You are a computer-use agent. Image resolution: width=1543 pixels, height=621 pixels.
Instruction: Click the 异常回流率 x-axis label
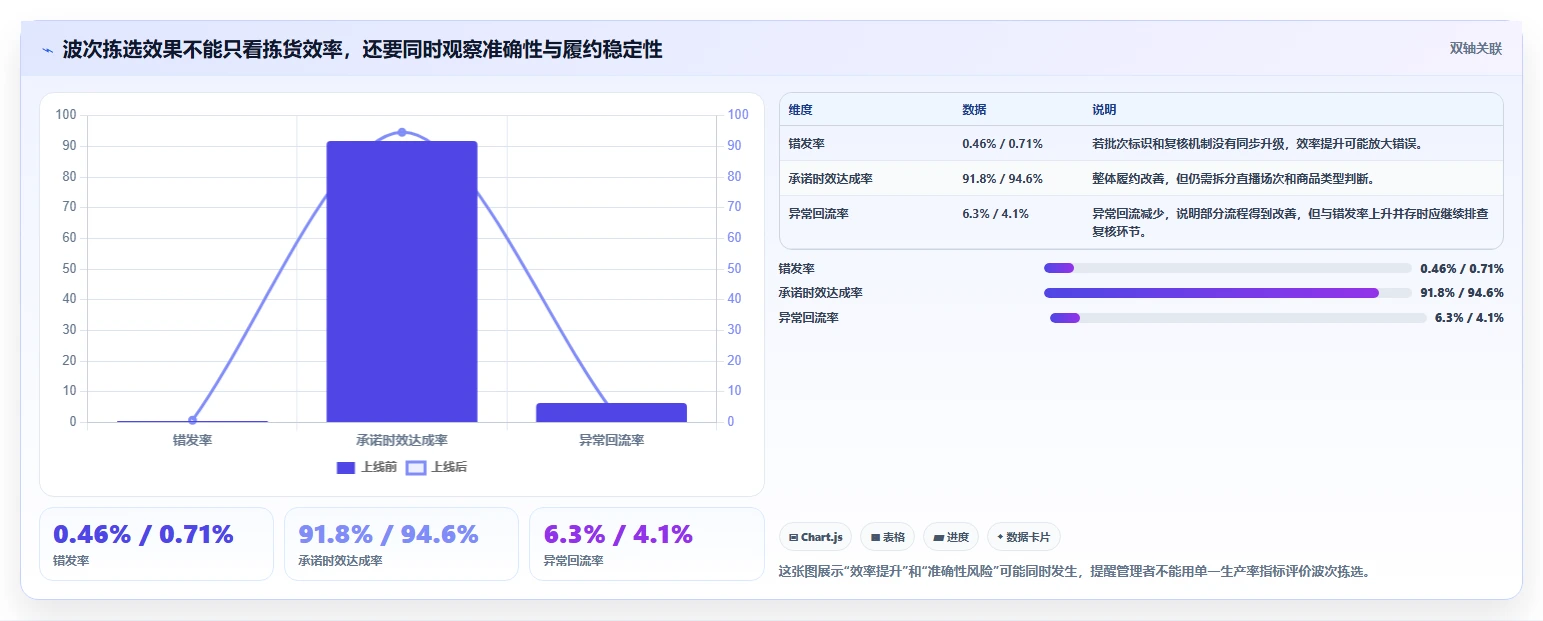[612, 440]
